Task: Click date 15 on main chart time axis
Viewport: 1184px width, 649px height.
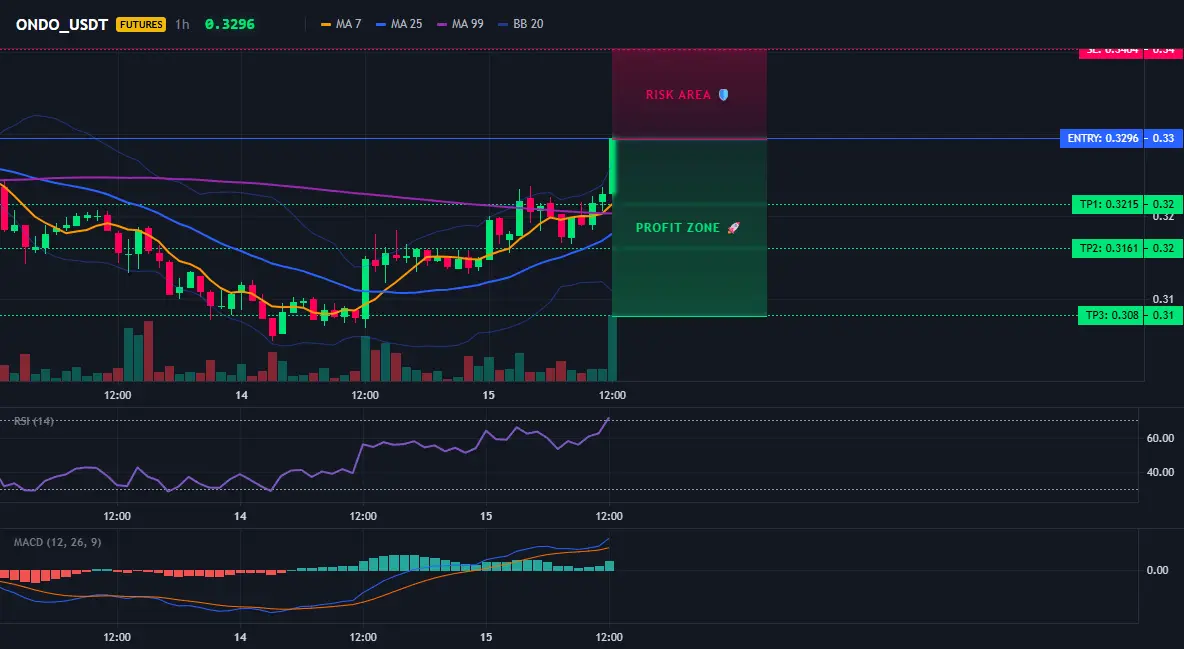Action: [x=489, y=395]
